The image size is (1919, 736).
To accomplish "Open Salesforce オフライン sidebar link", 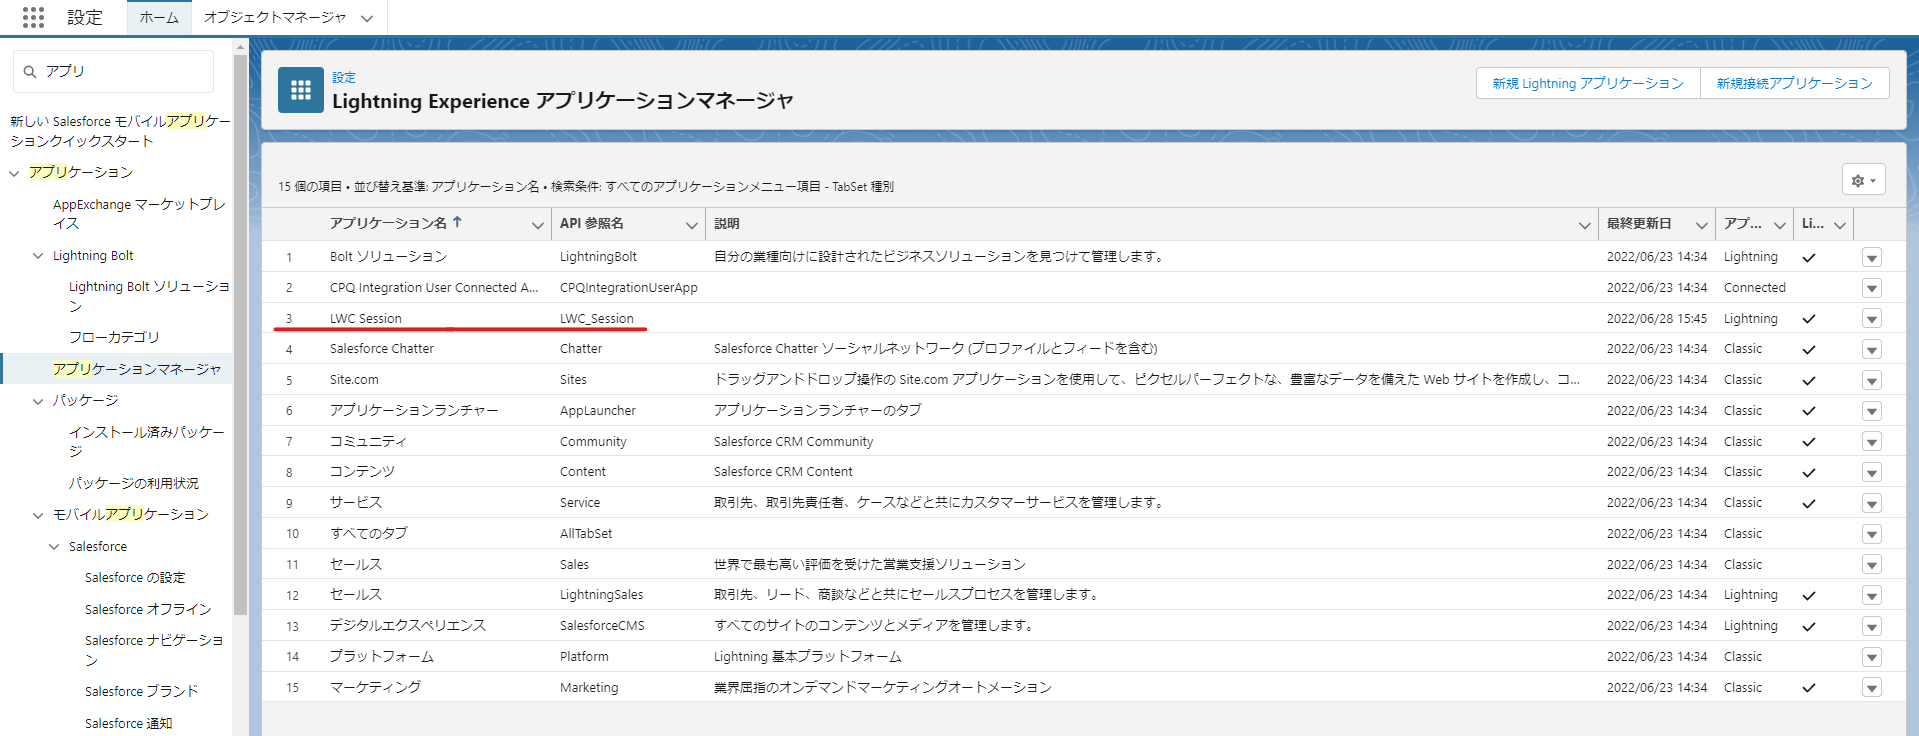I will [x=148, y=609].
